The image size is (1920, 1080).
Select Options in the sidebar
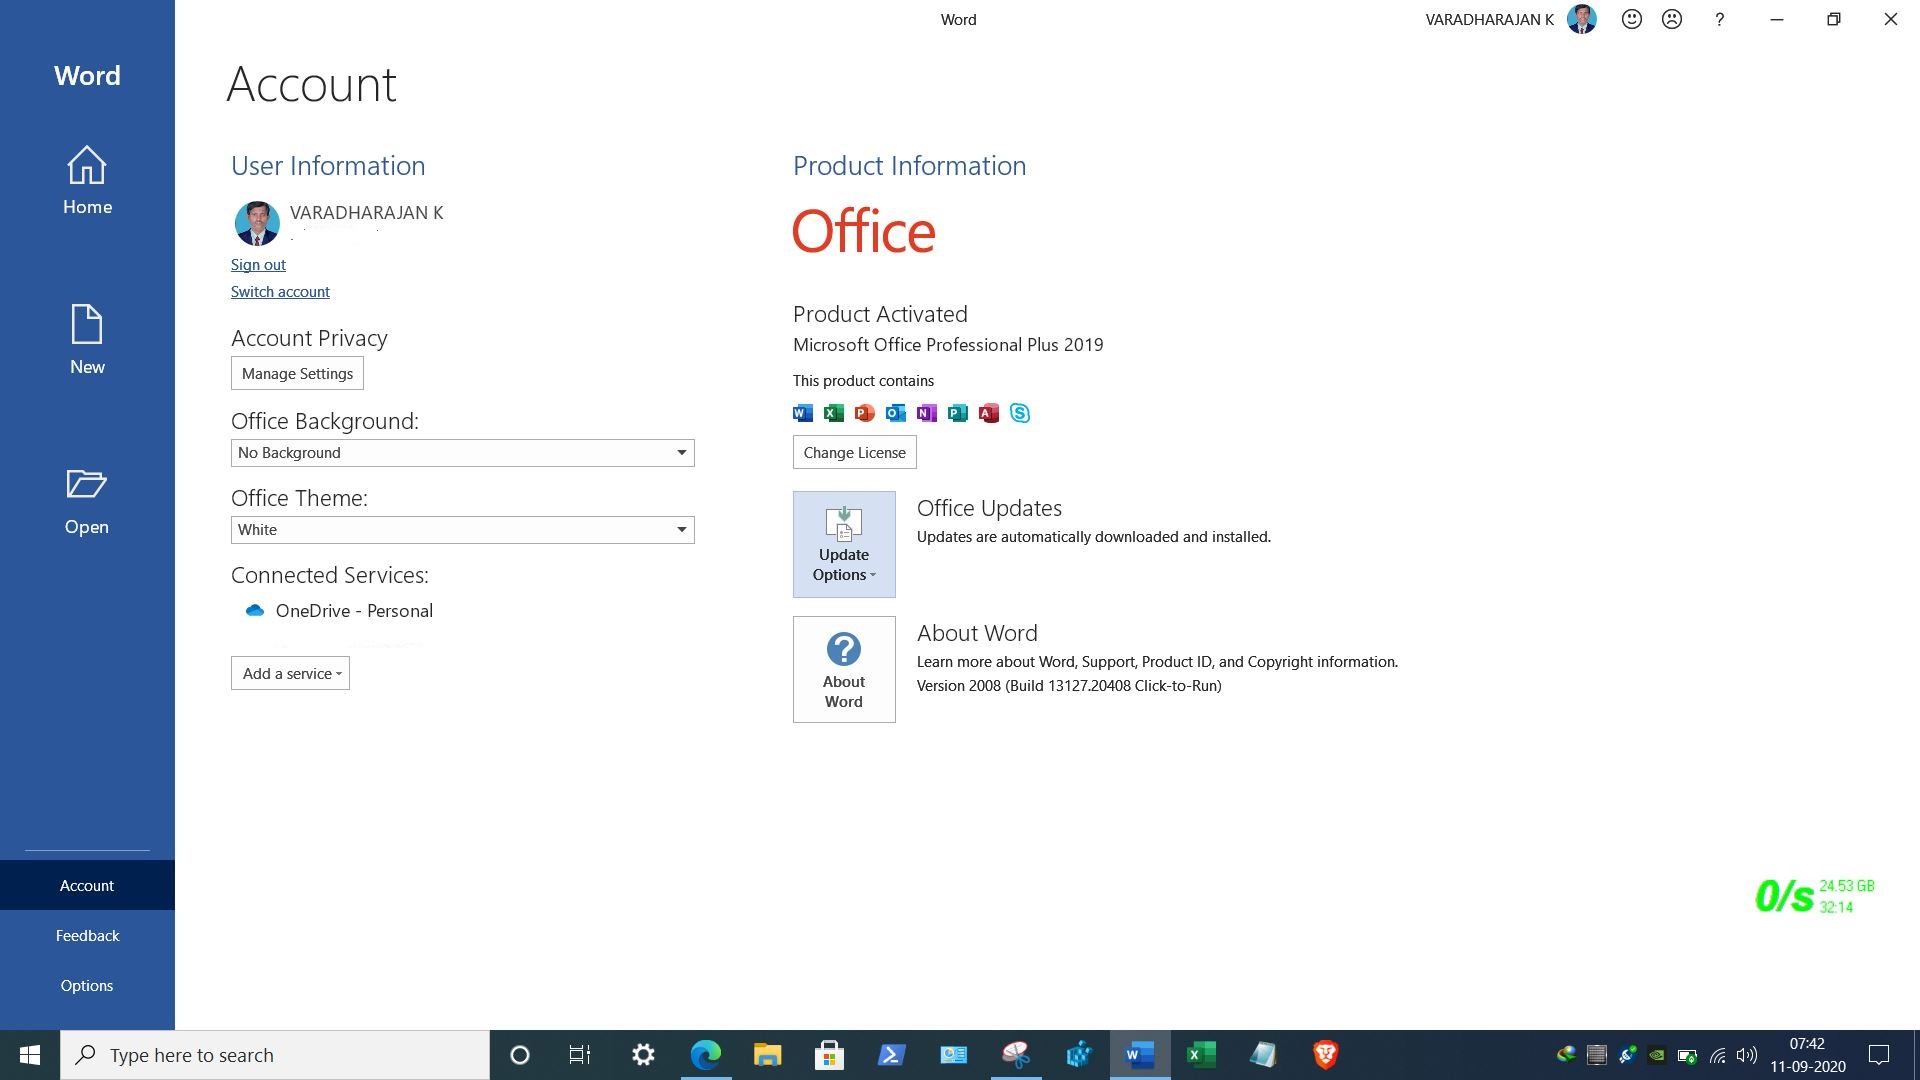(87, 985)
